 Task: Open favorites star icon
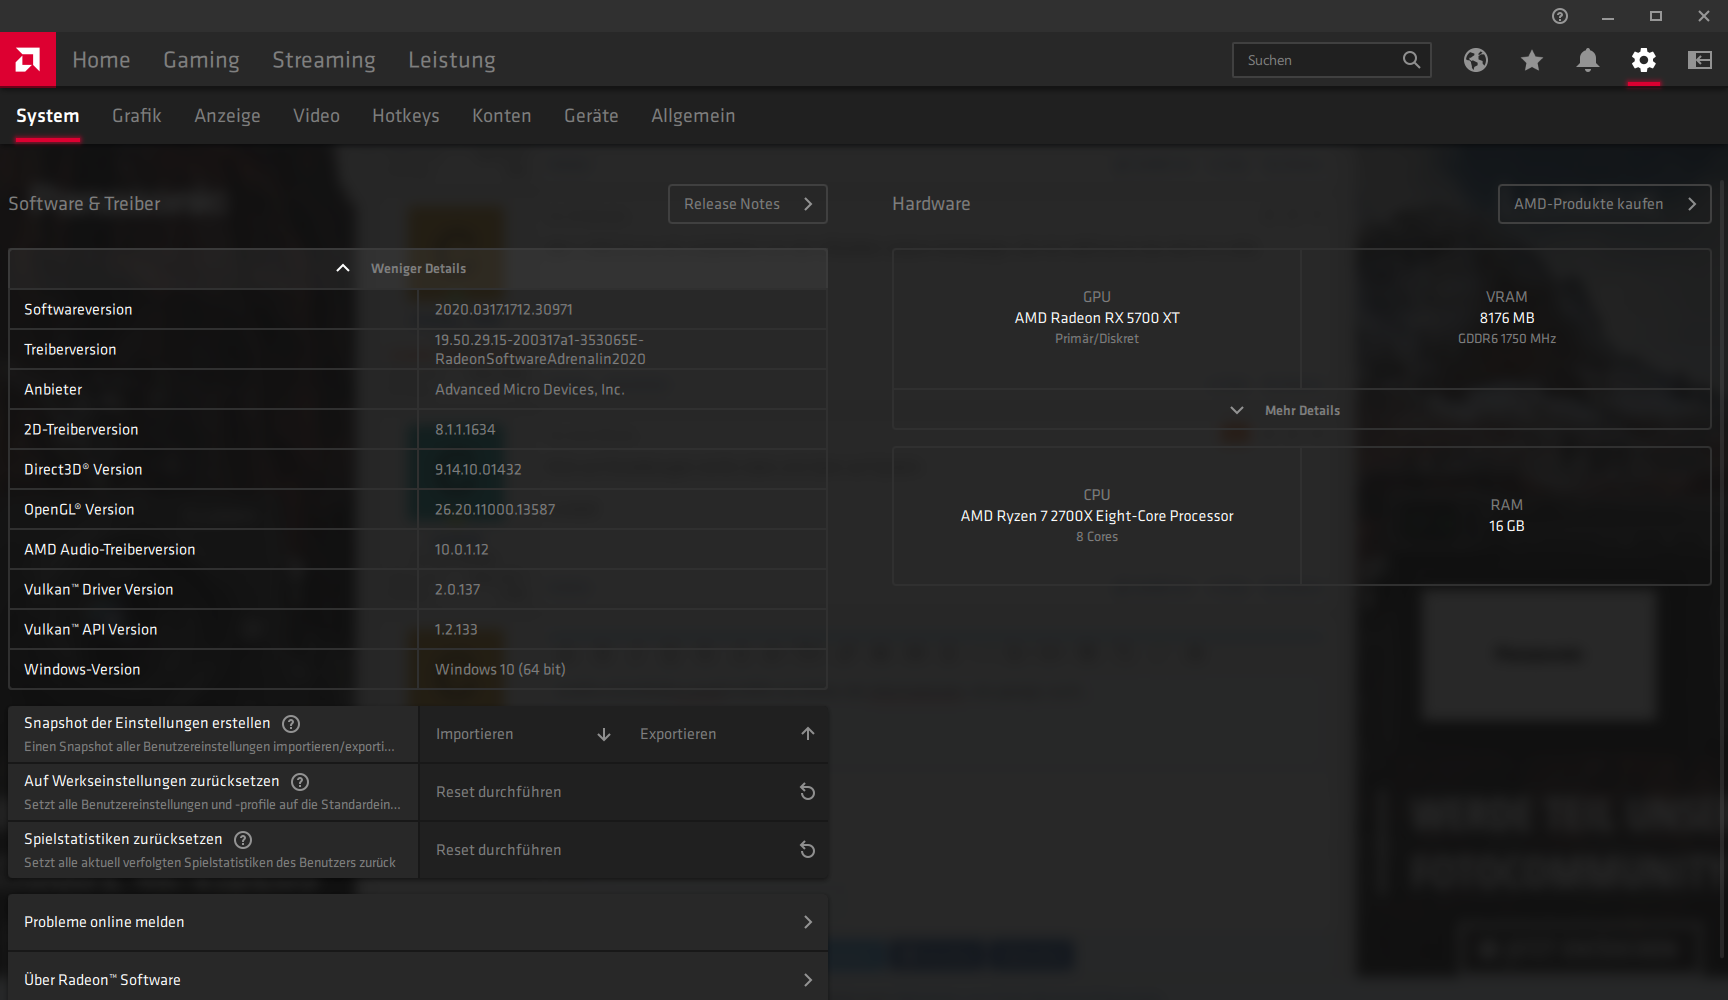click(x=1532, y=60)
